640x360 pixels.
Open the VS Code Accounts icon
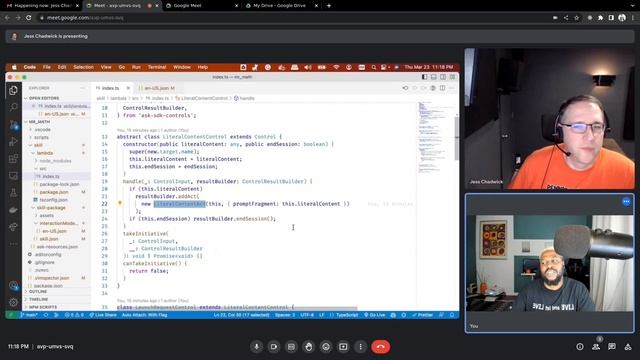[x=13, y=286]
